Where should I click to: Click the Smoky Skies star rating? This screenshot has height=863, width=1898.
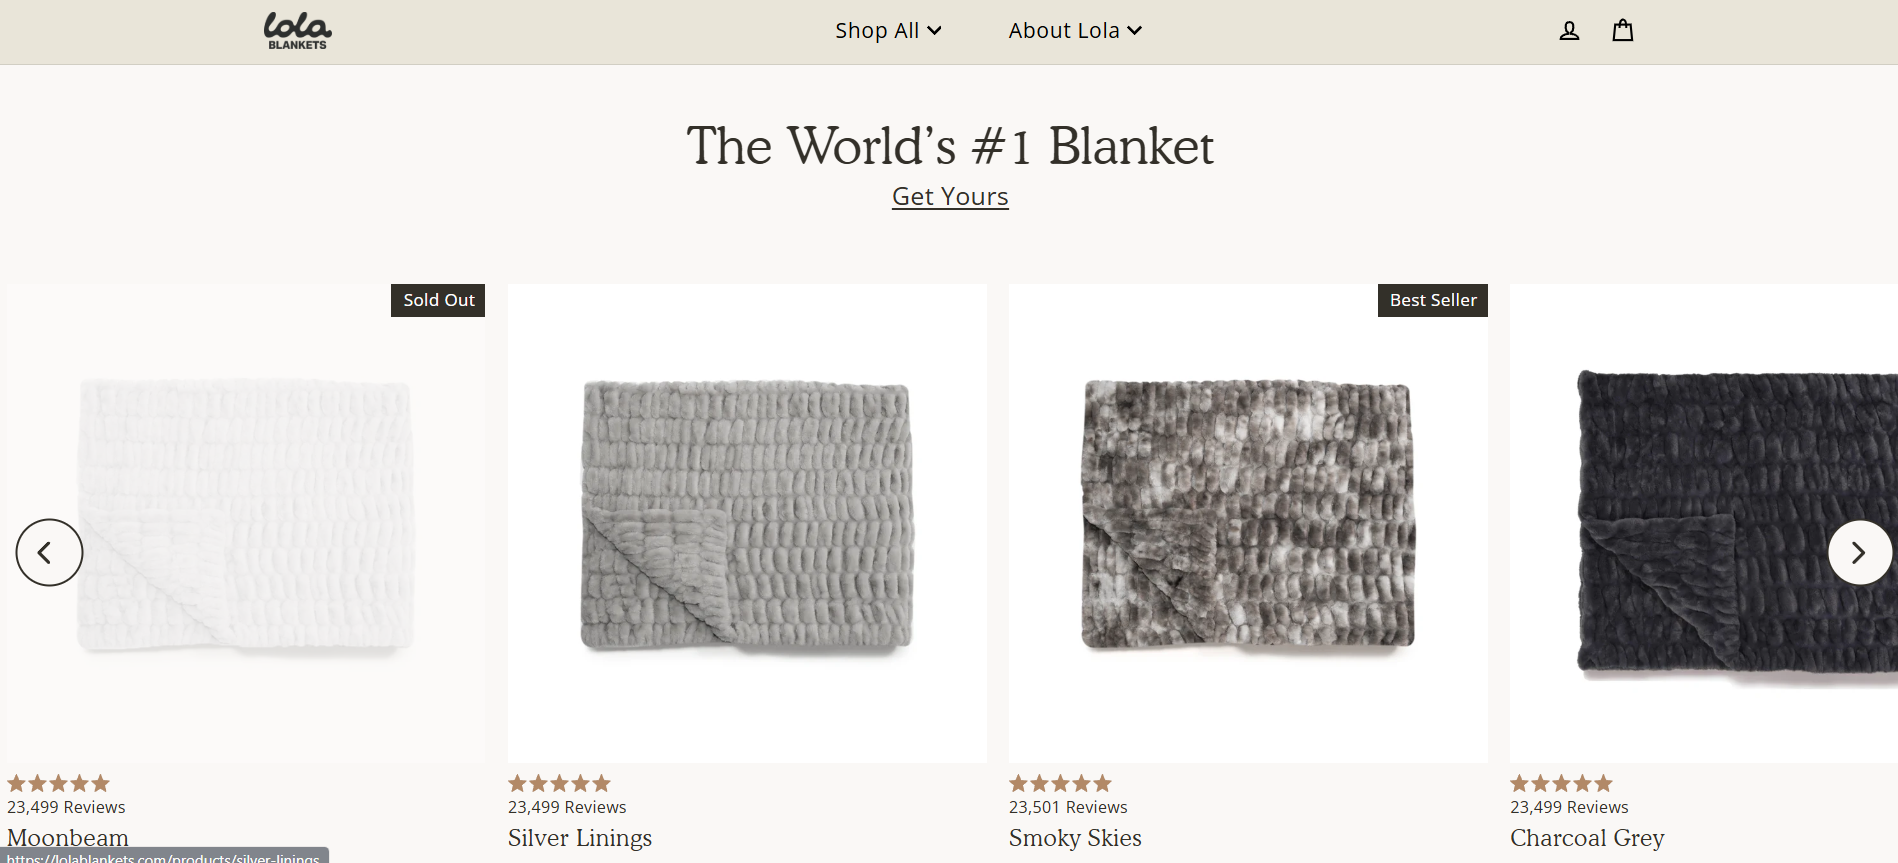[1060, 784]
